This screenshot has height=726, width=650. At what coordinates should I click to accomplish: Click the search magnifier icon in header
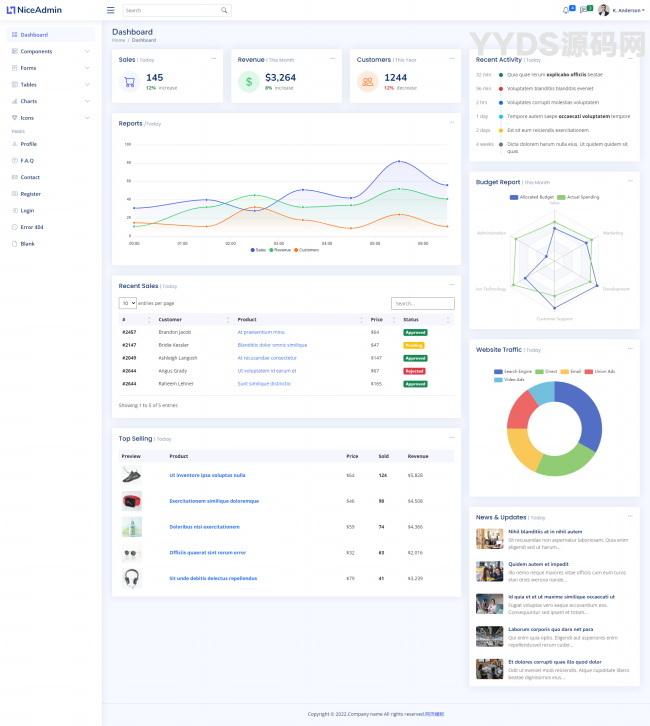(x=225, y=10)
